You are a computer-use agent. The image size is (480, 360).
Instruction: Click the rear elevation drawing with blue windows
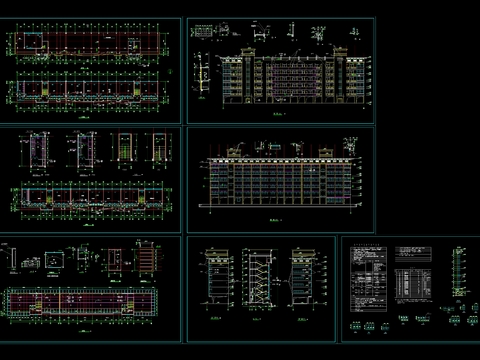tap(281, 179)
